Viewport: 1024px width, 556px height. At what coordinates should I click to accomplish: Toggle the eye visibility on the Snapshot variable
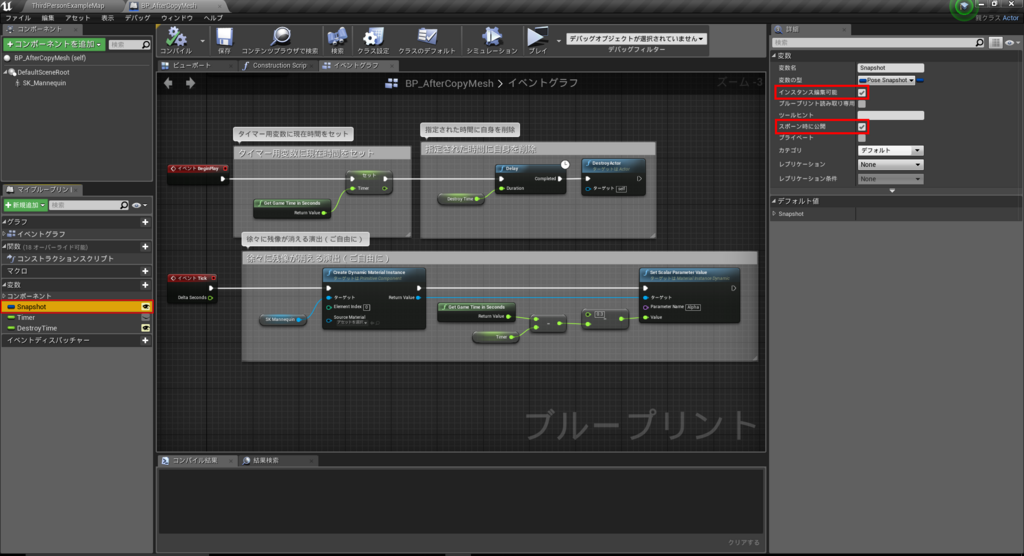(x=146, y=306)
